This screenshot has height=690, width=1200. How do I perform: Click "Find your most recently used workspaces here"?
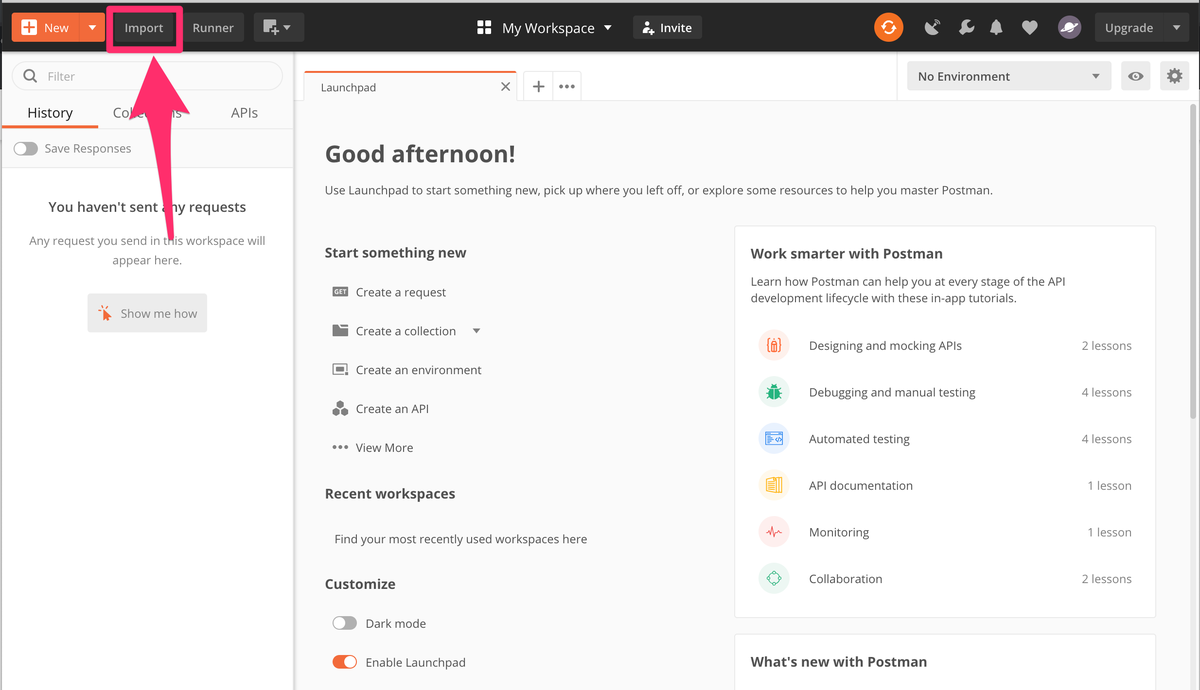coord(461,539)
